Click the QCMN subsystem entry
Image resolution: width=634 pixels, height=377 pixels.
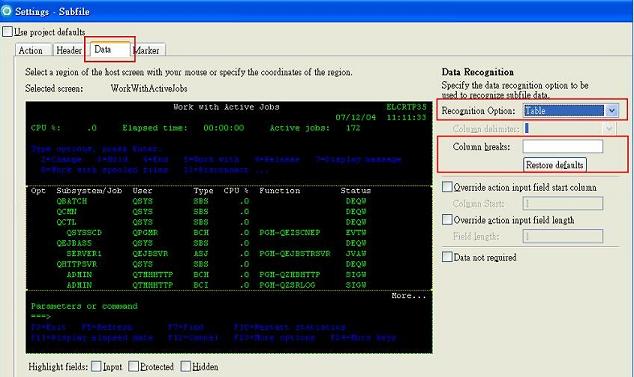pos(67,212)
